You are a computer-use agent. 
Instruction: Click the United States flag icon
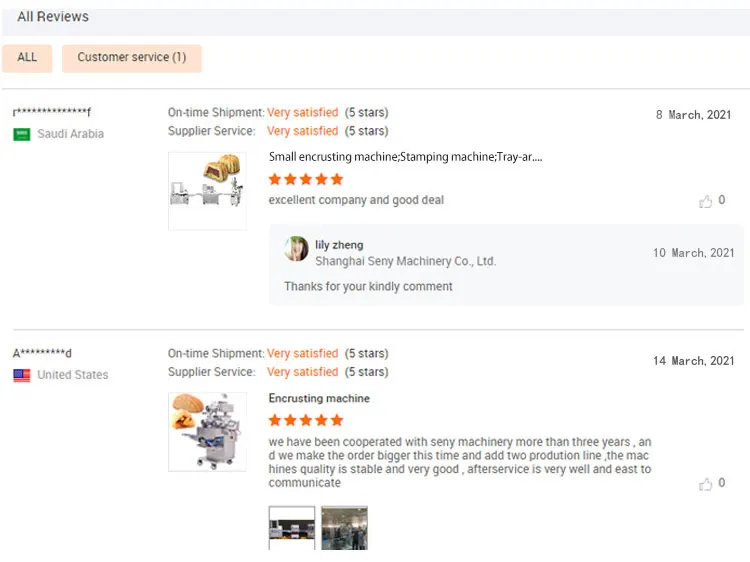click(x=21, y=375)
